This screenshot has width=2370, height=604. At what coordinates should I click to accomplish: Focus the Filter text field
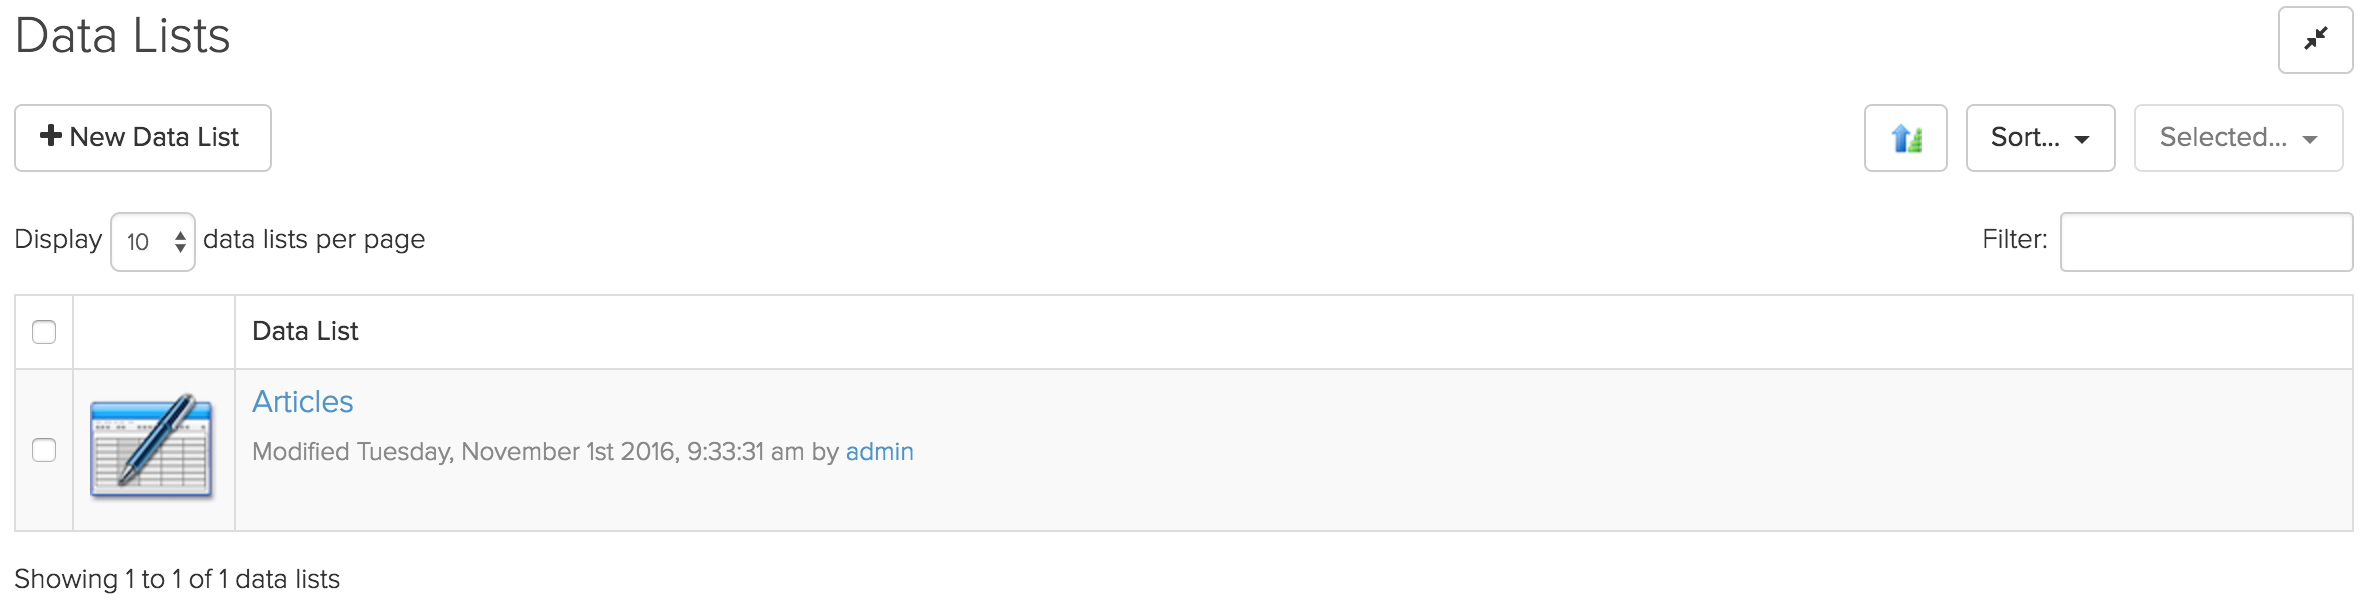point(2206,241)
